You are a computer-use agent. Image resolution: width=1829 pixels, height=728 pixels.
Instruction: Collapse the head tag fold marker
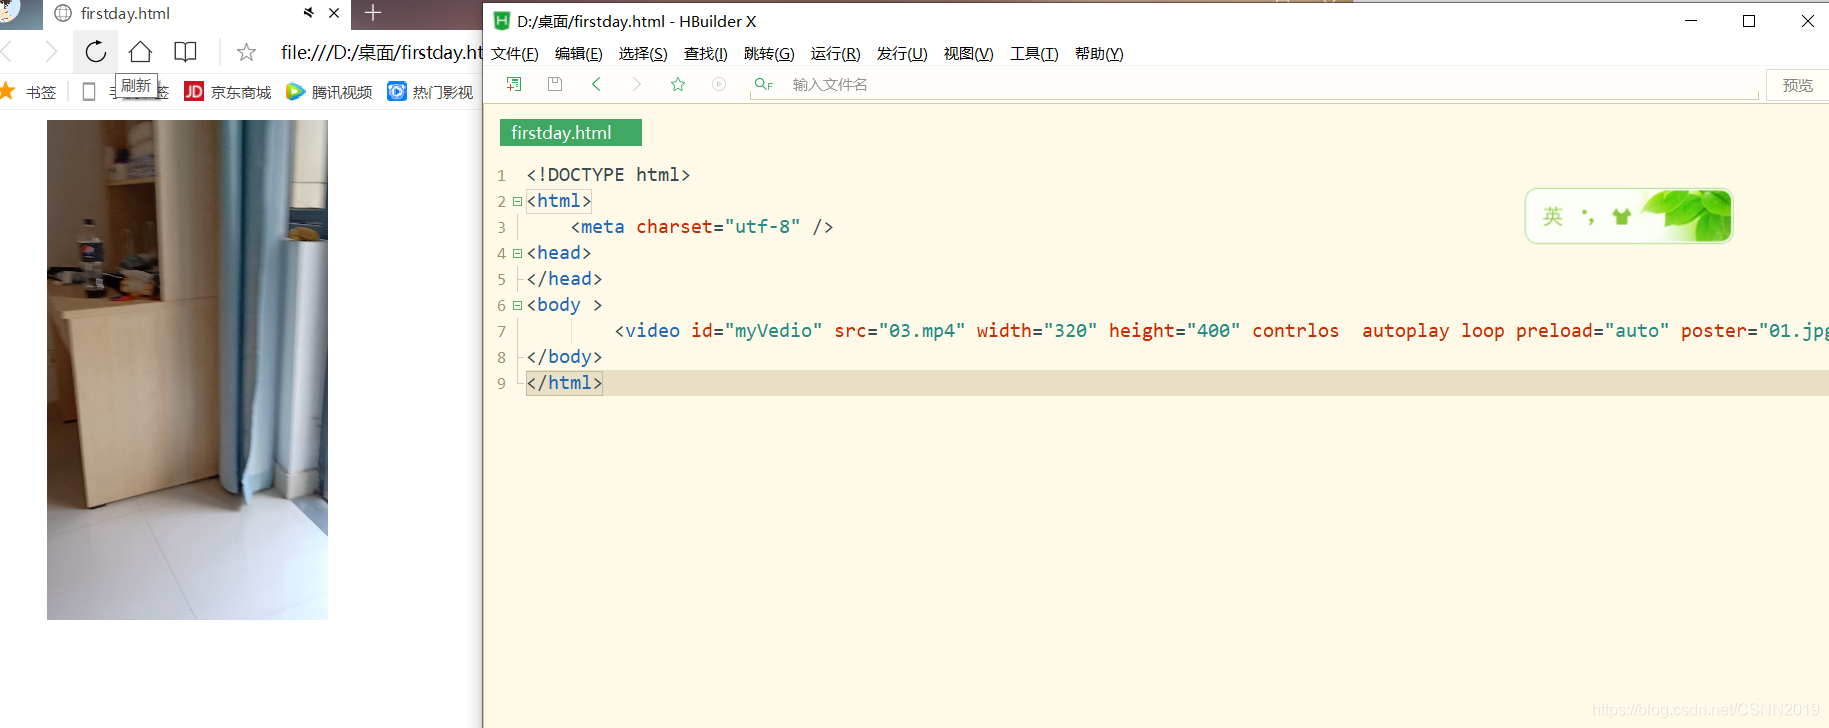click(x=517, y=253)
